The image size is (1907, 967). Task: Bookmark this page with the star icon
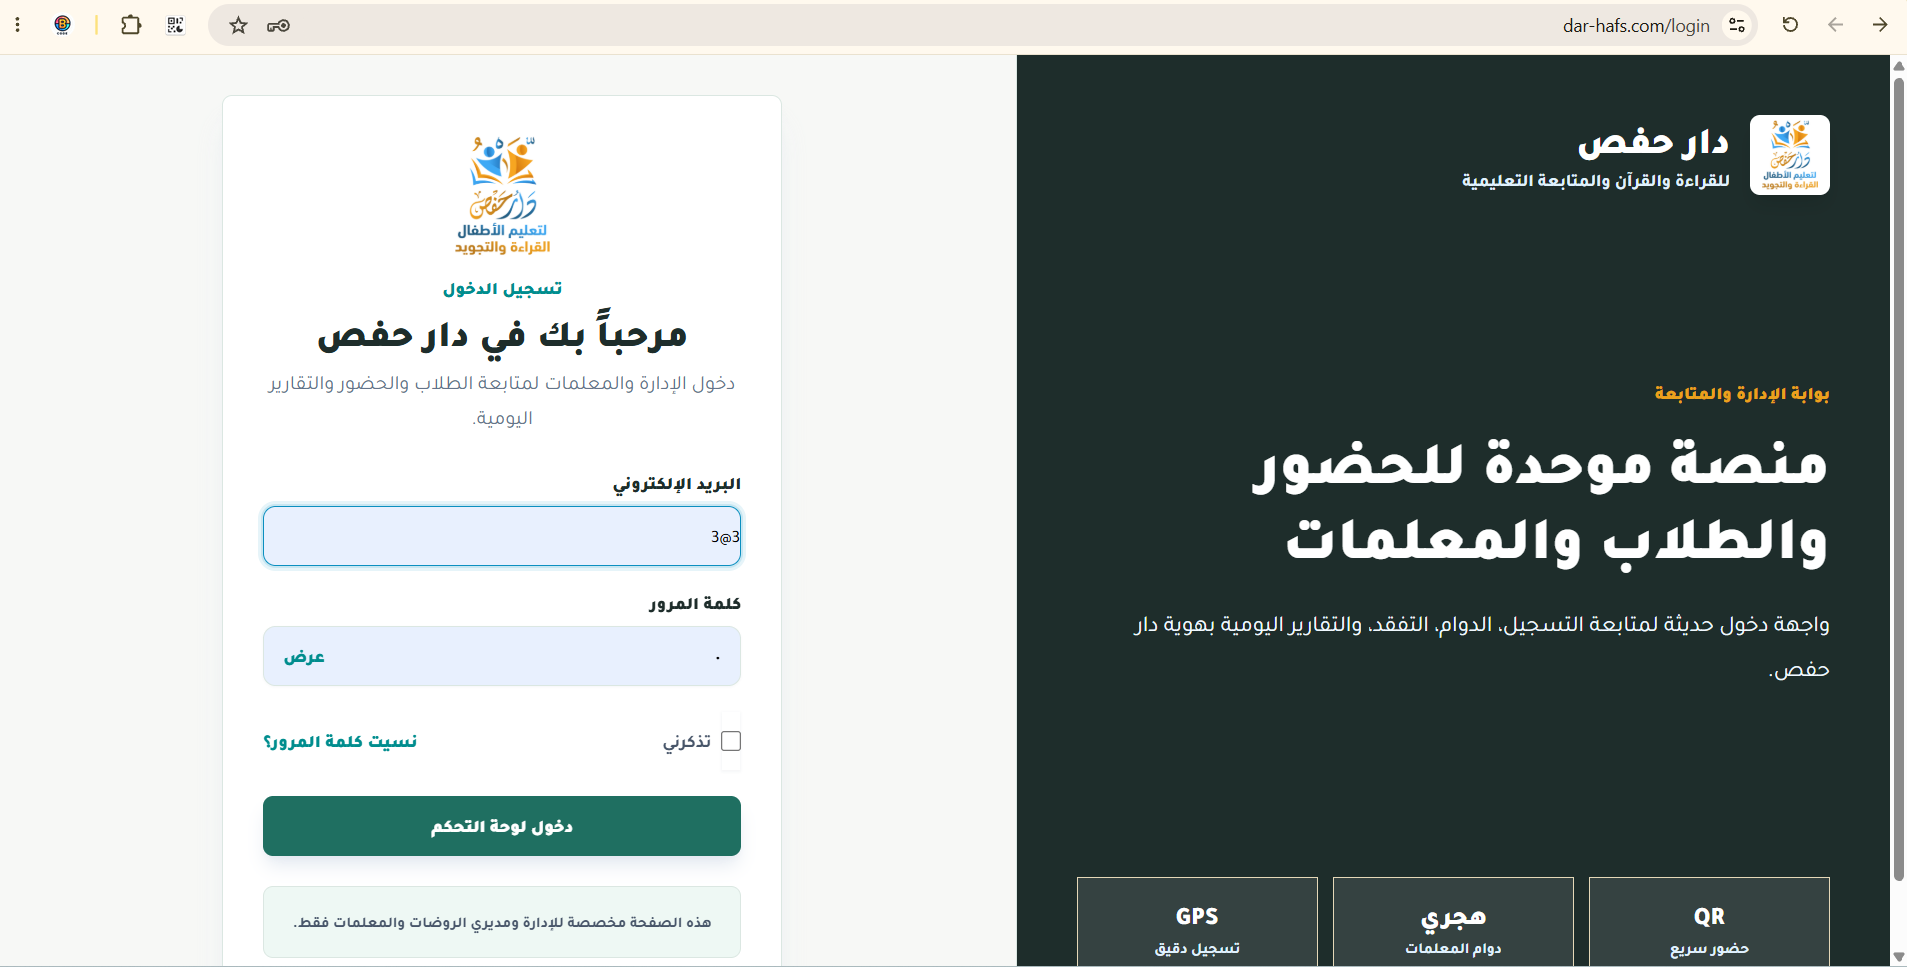[x=238, y=25]
